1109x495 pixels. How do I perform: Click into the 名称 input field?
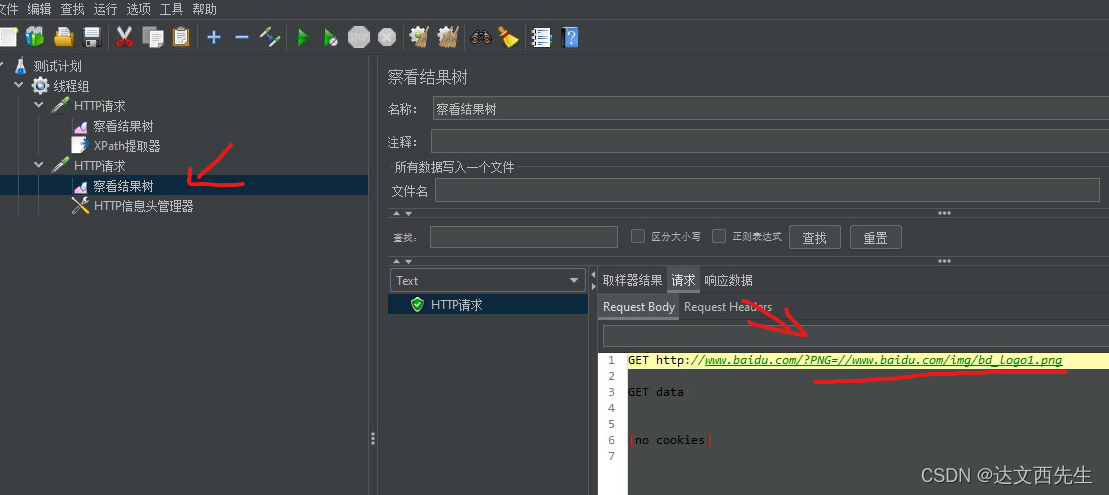[x=770, y=110]
